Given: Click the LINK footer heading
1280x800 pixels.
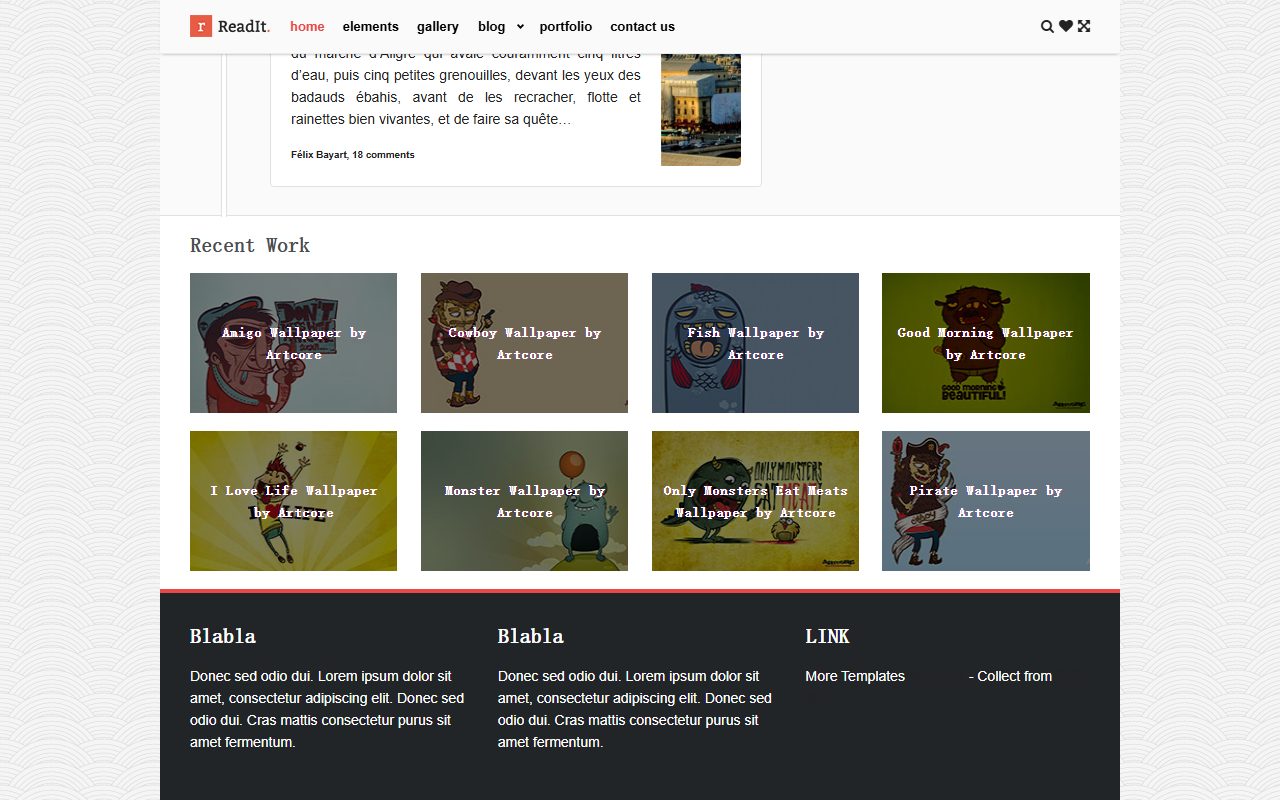Looking at the screenshot, I should click(x=827, y=636).
